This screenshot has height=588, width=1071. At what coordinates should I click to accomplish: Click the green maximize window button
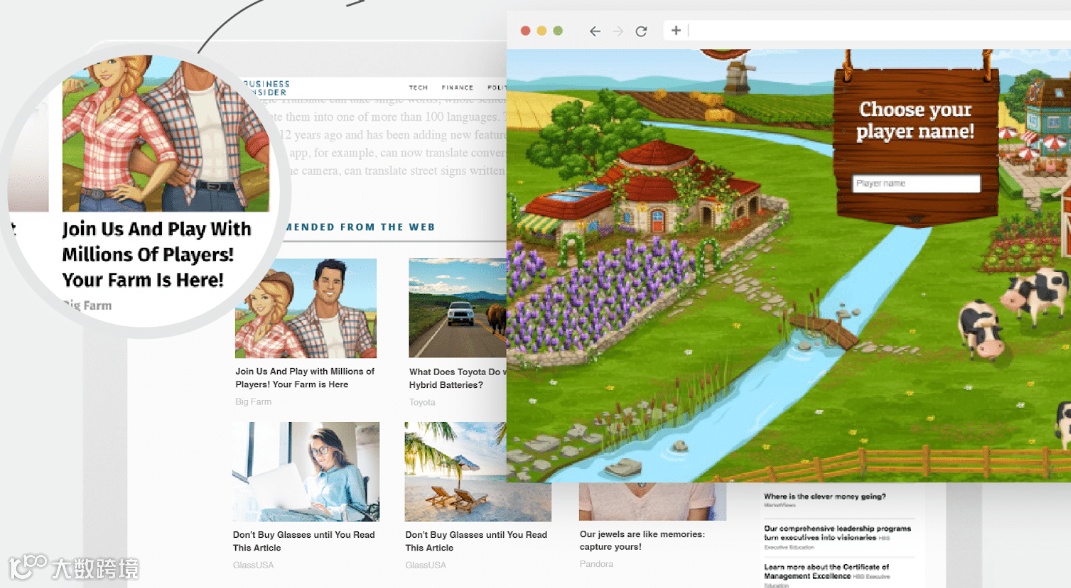pyautogui.click(x=557, y=31)
